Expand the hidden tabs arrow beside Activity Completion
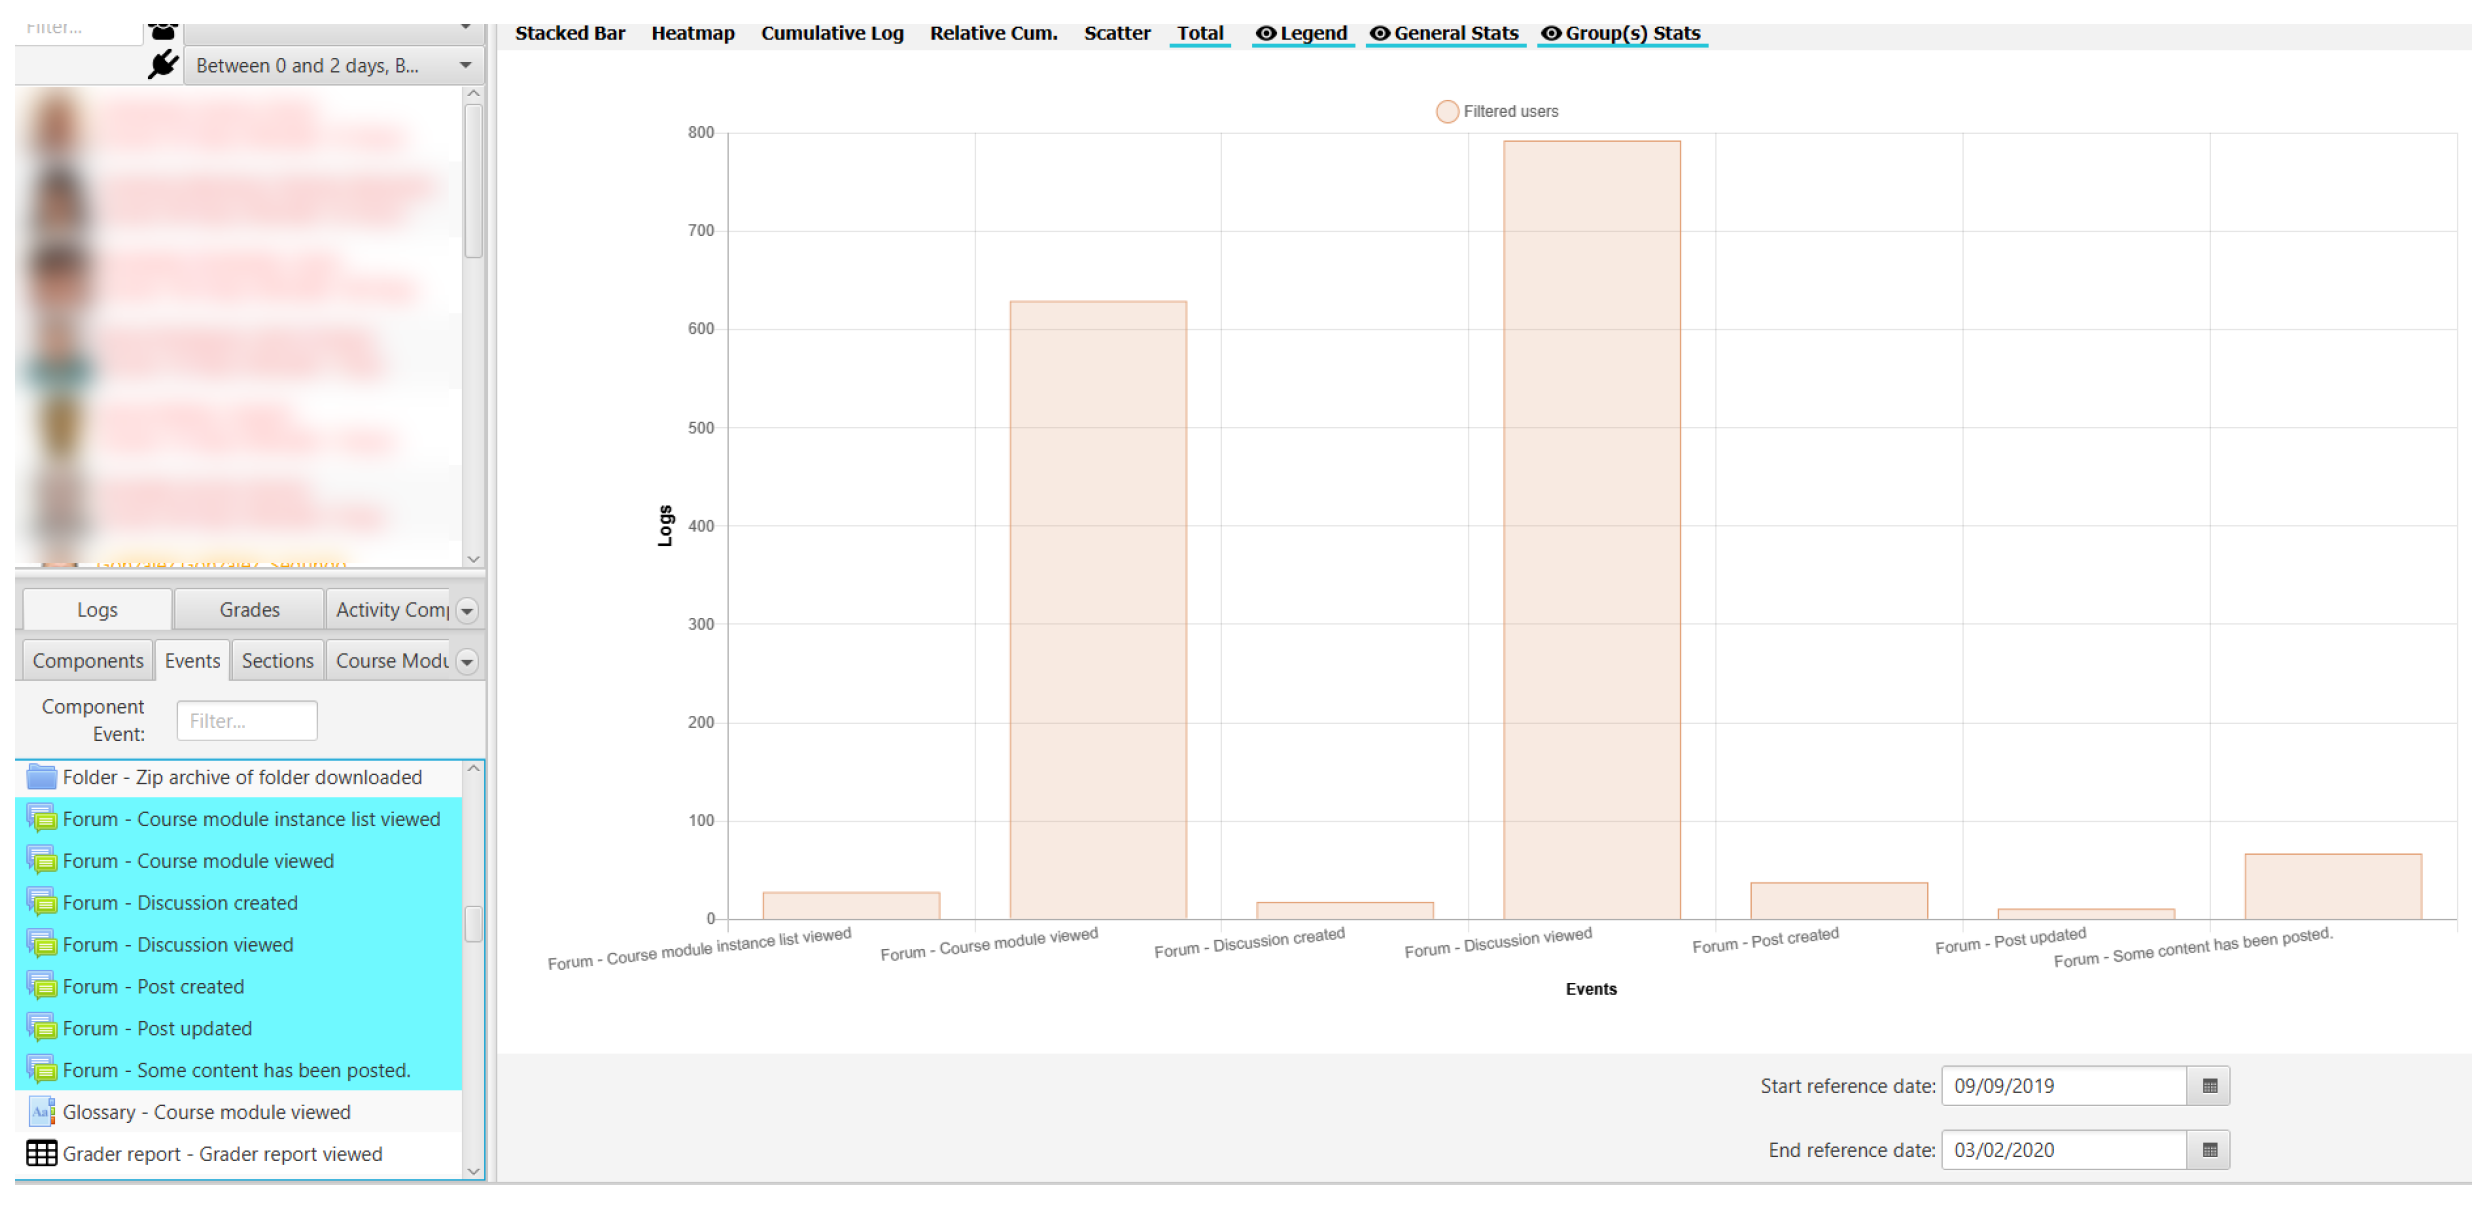 (x=467, y=611)
